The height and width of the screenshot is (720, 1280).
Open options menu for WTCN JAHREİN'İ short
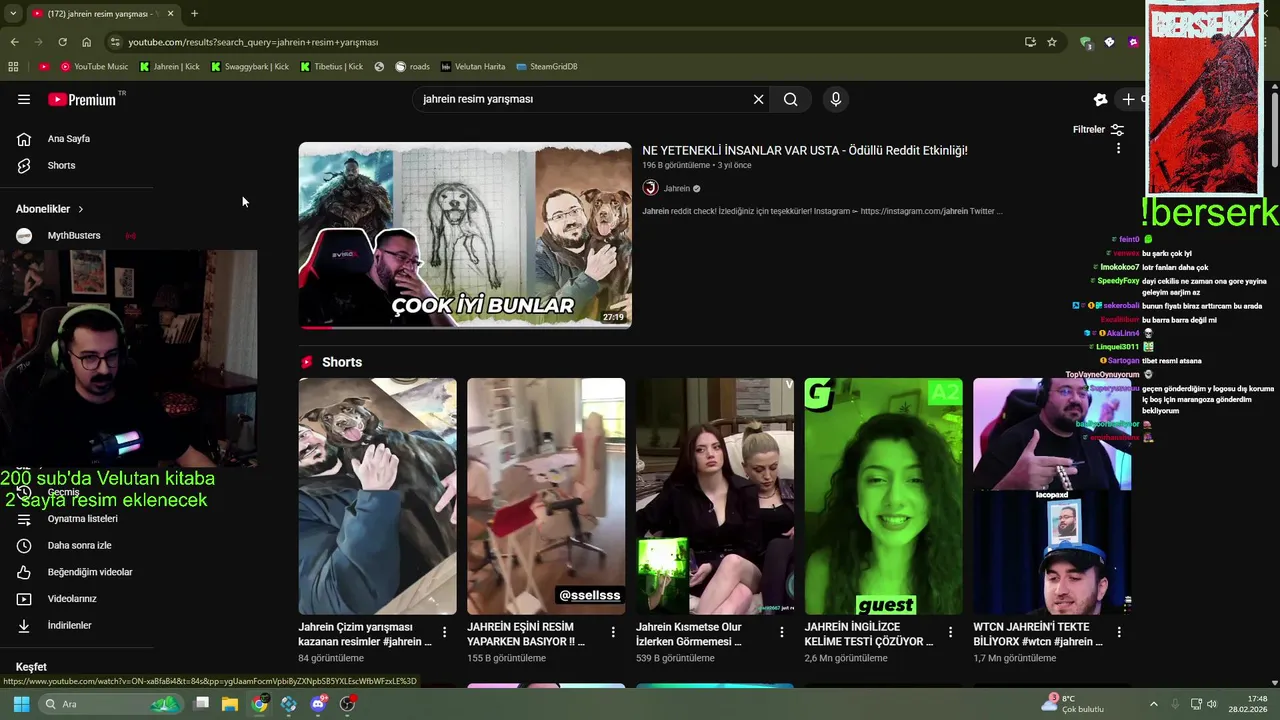coord(1119,632)
